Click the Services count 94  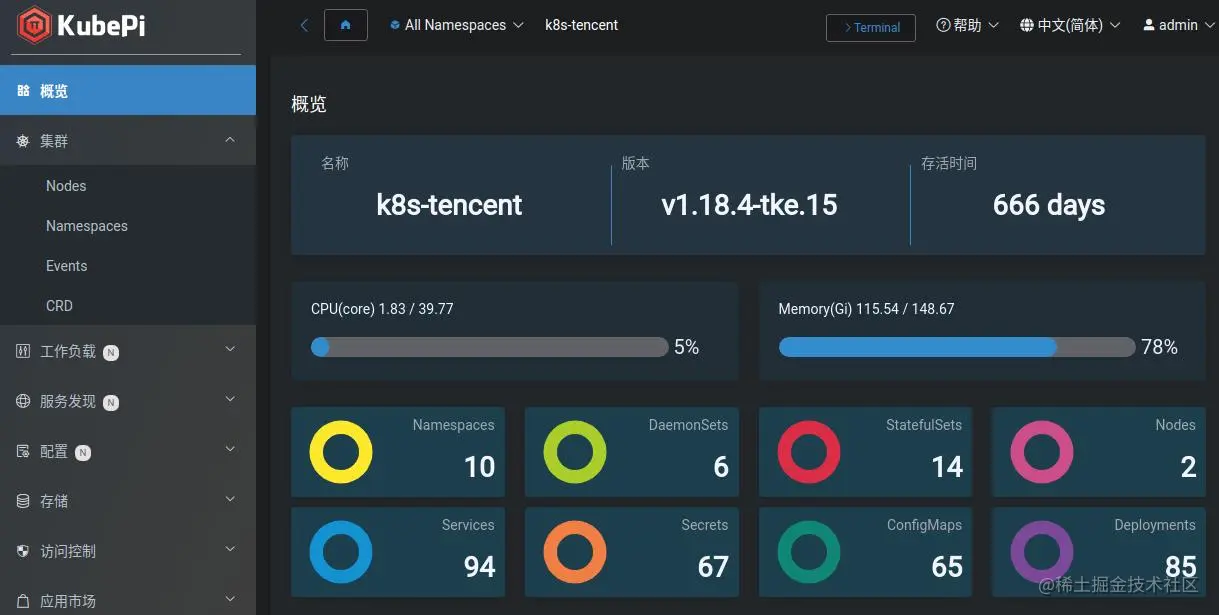point(479,567)
